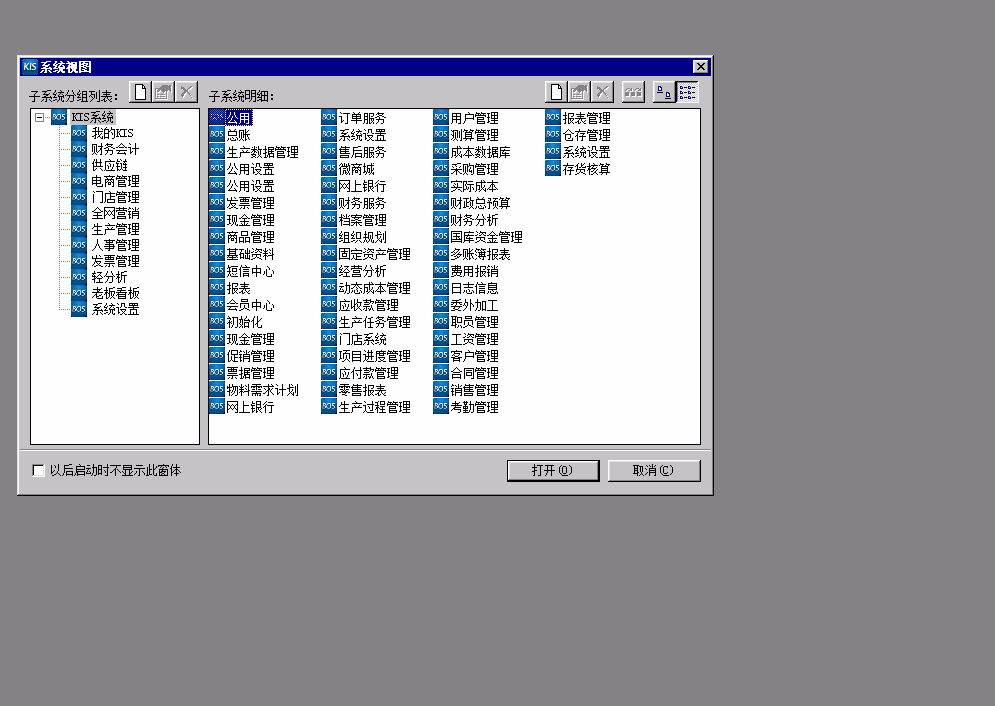Select 电商管理 in group tree
Screen dimensions: 995x706
pos(115,181)
